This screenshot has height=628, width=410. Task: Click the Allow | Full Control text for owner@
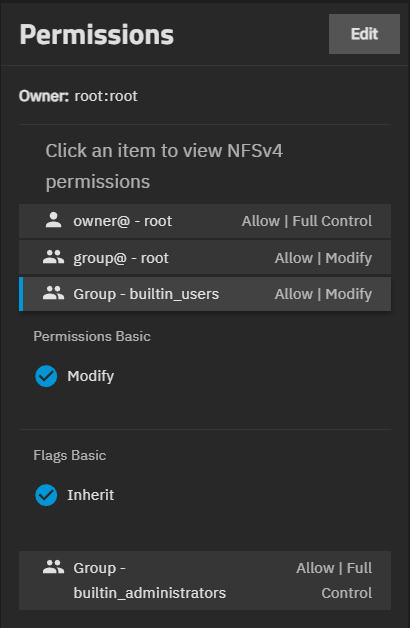307,221
